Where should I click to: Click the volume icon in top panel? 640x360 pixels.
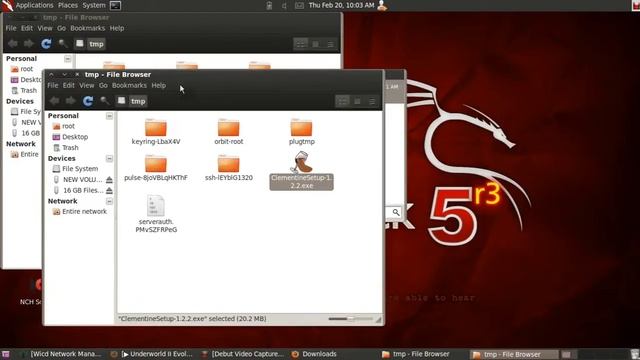point(284,6)
